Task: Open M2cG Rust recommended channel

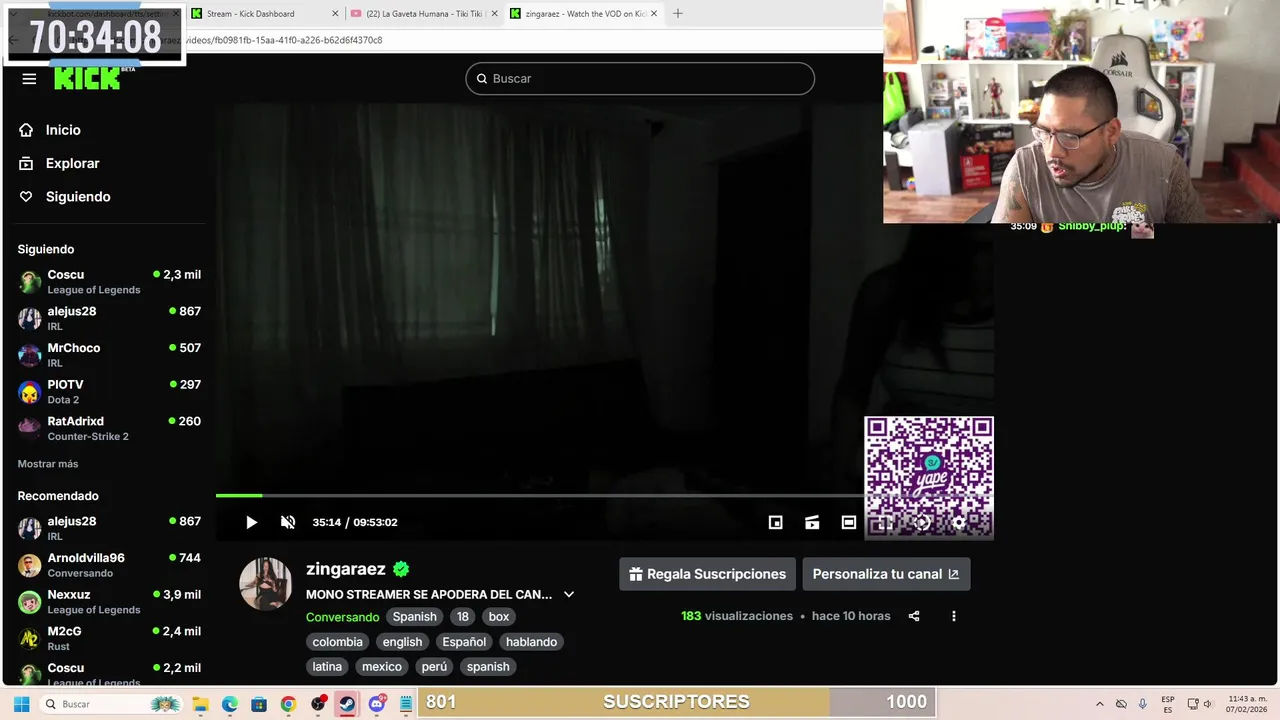Action: tap(109, 638)
